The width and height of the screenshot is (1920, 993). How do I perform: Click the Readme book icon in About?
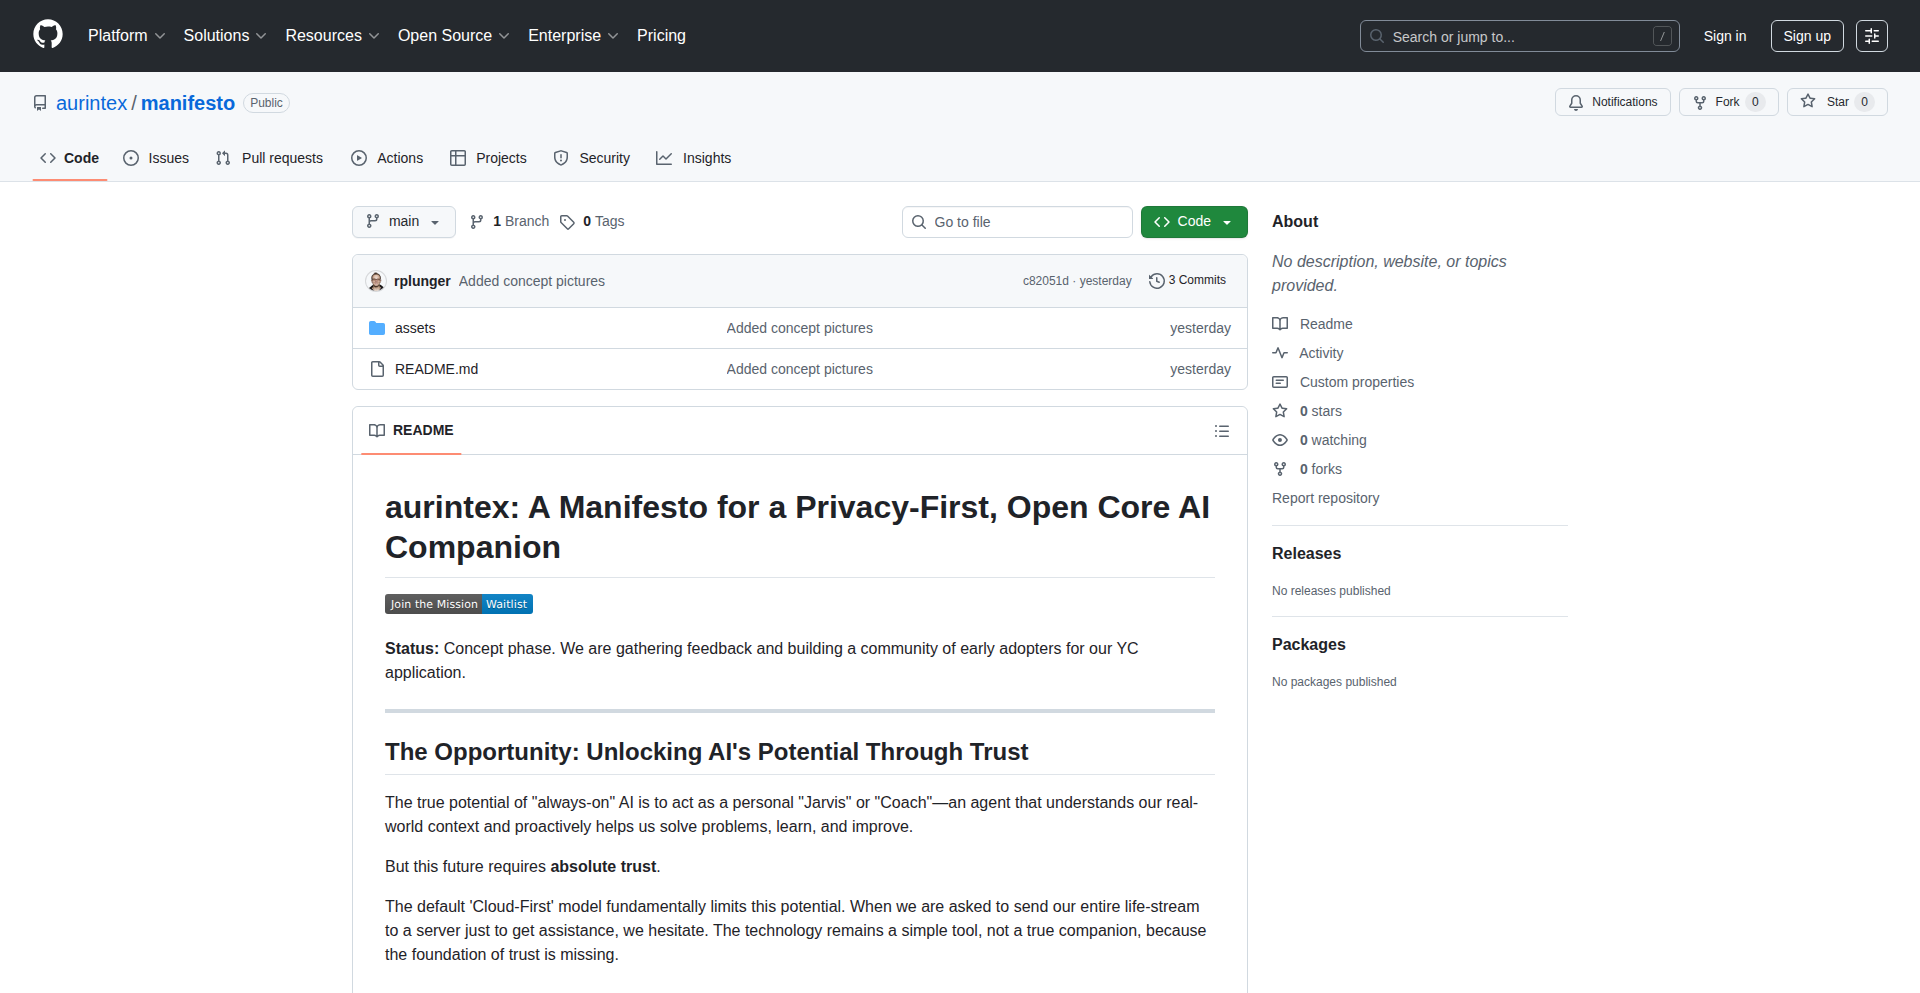[1280, 324]
